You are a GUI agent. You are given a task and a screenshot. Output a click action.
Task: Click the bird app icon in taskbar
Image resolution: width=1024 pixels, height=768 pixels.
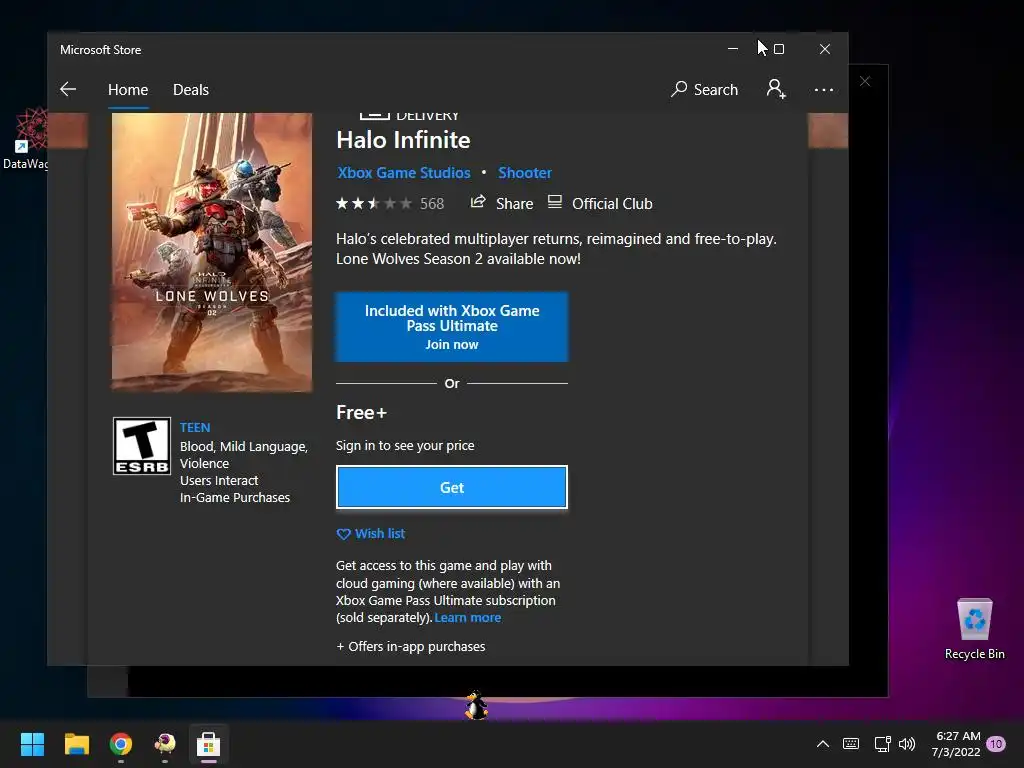coord(165,744)
